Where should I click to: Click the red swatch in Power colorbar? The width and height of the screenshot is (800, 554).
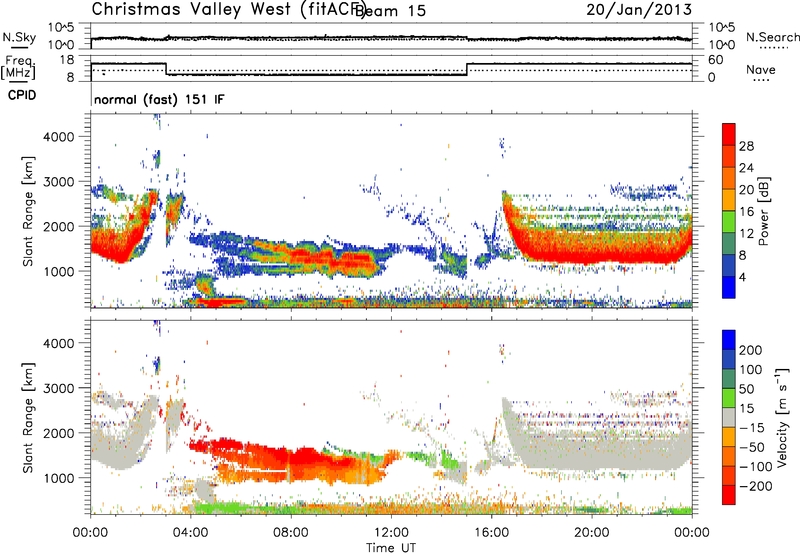729,135
